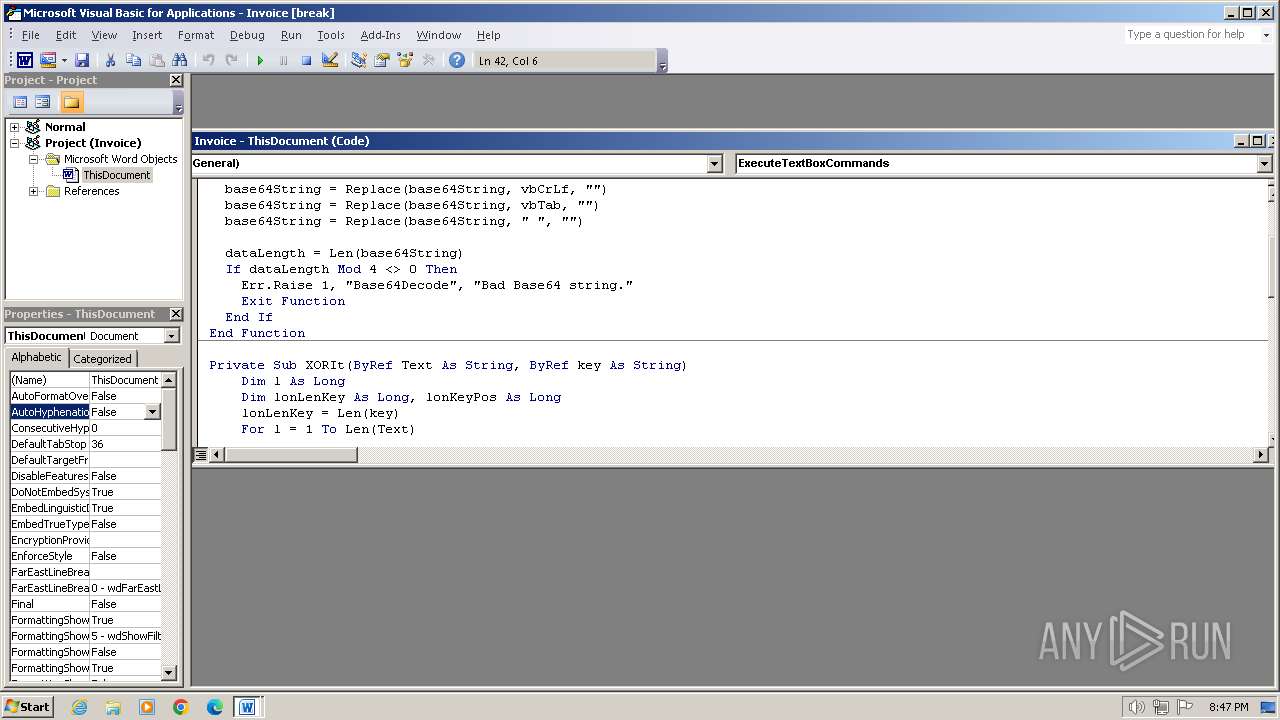The height and width of the screenshot is (720, 1280).
Task: Click the Undo arrow icon
Action: coord(208,61)
